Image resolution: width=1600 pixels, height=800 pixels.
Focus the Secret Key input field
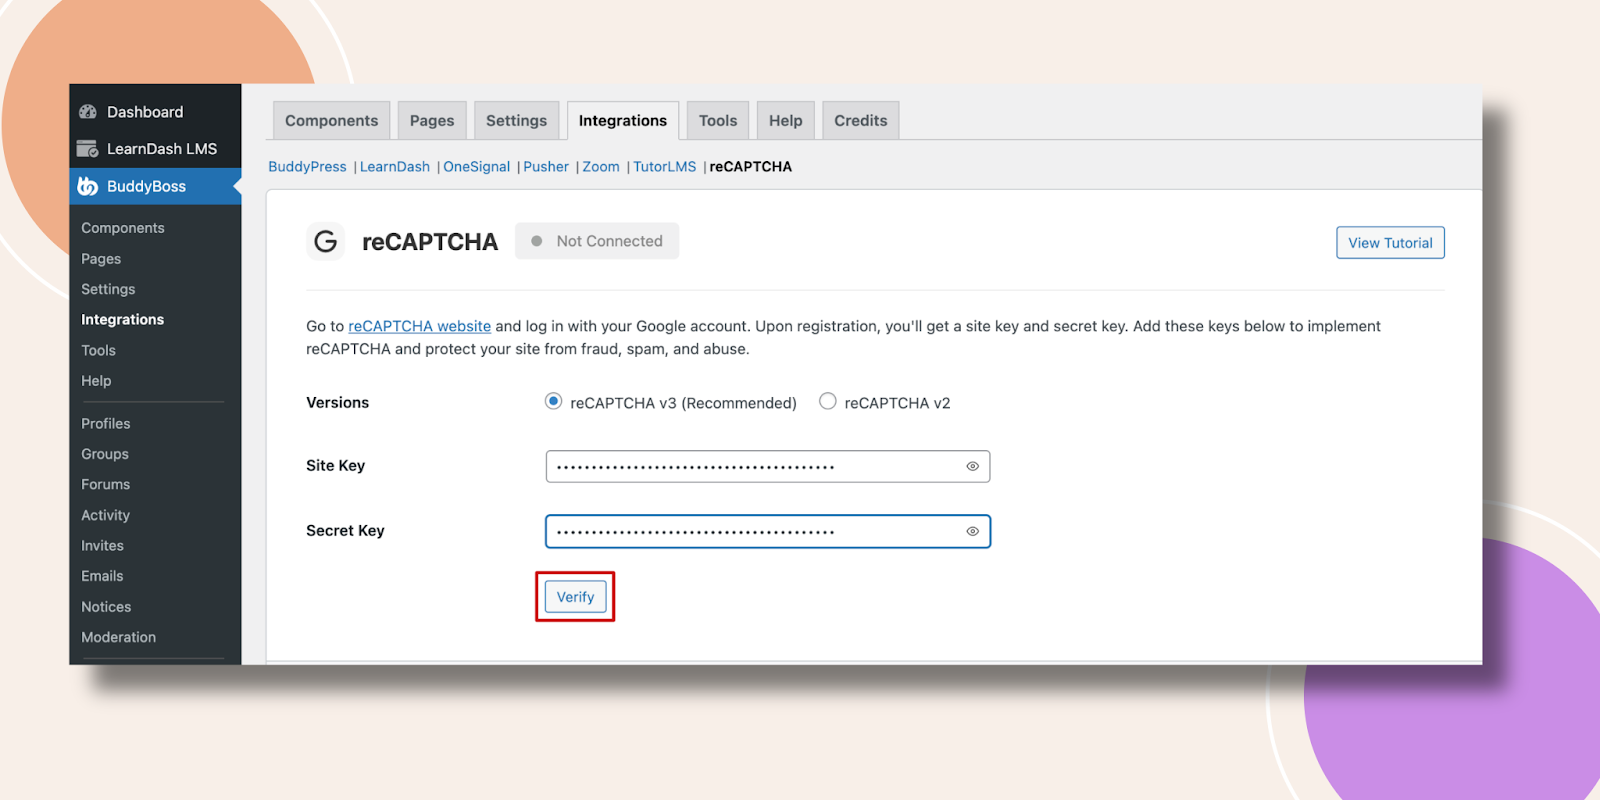point(750,531)
